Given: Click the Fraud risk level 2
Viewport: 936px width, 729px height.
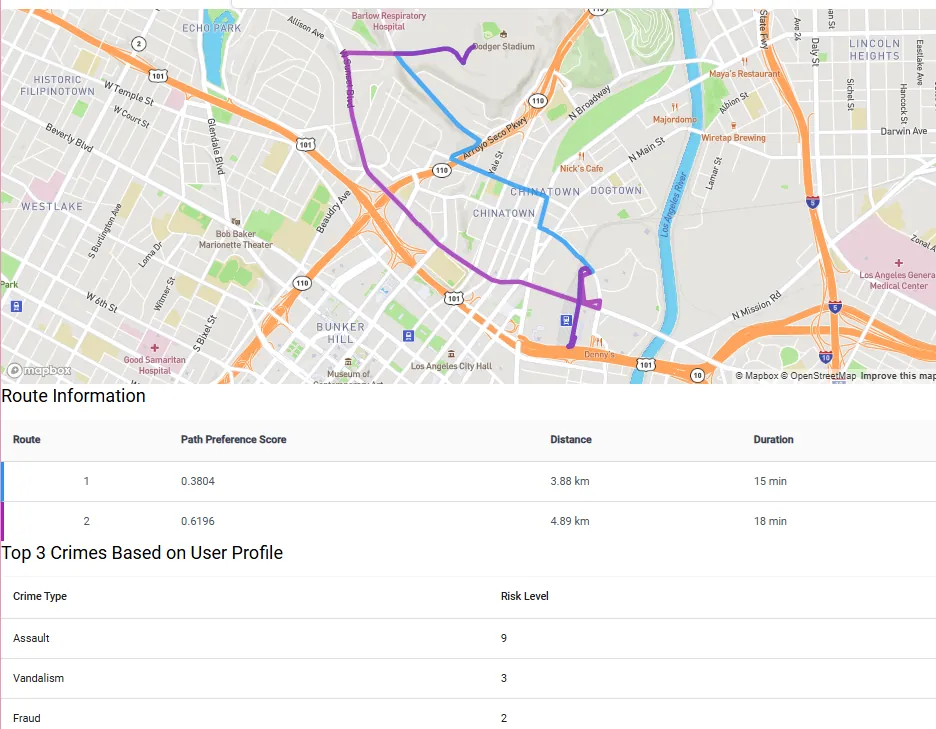Looking at the screenshot, I should click(504, 718).
